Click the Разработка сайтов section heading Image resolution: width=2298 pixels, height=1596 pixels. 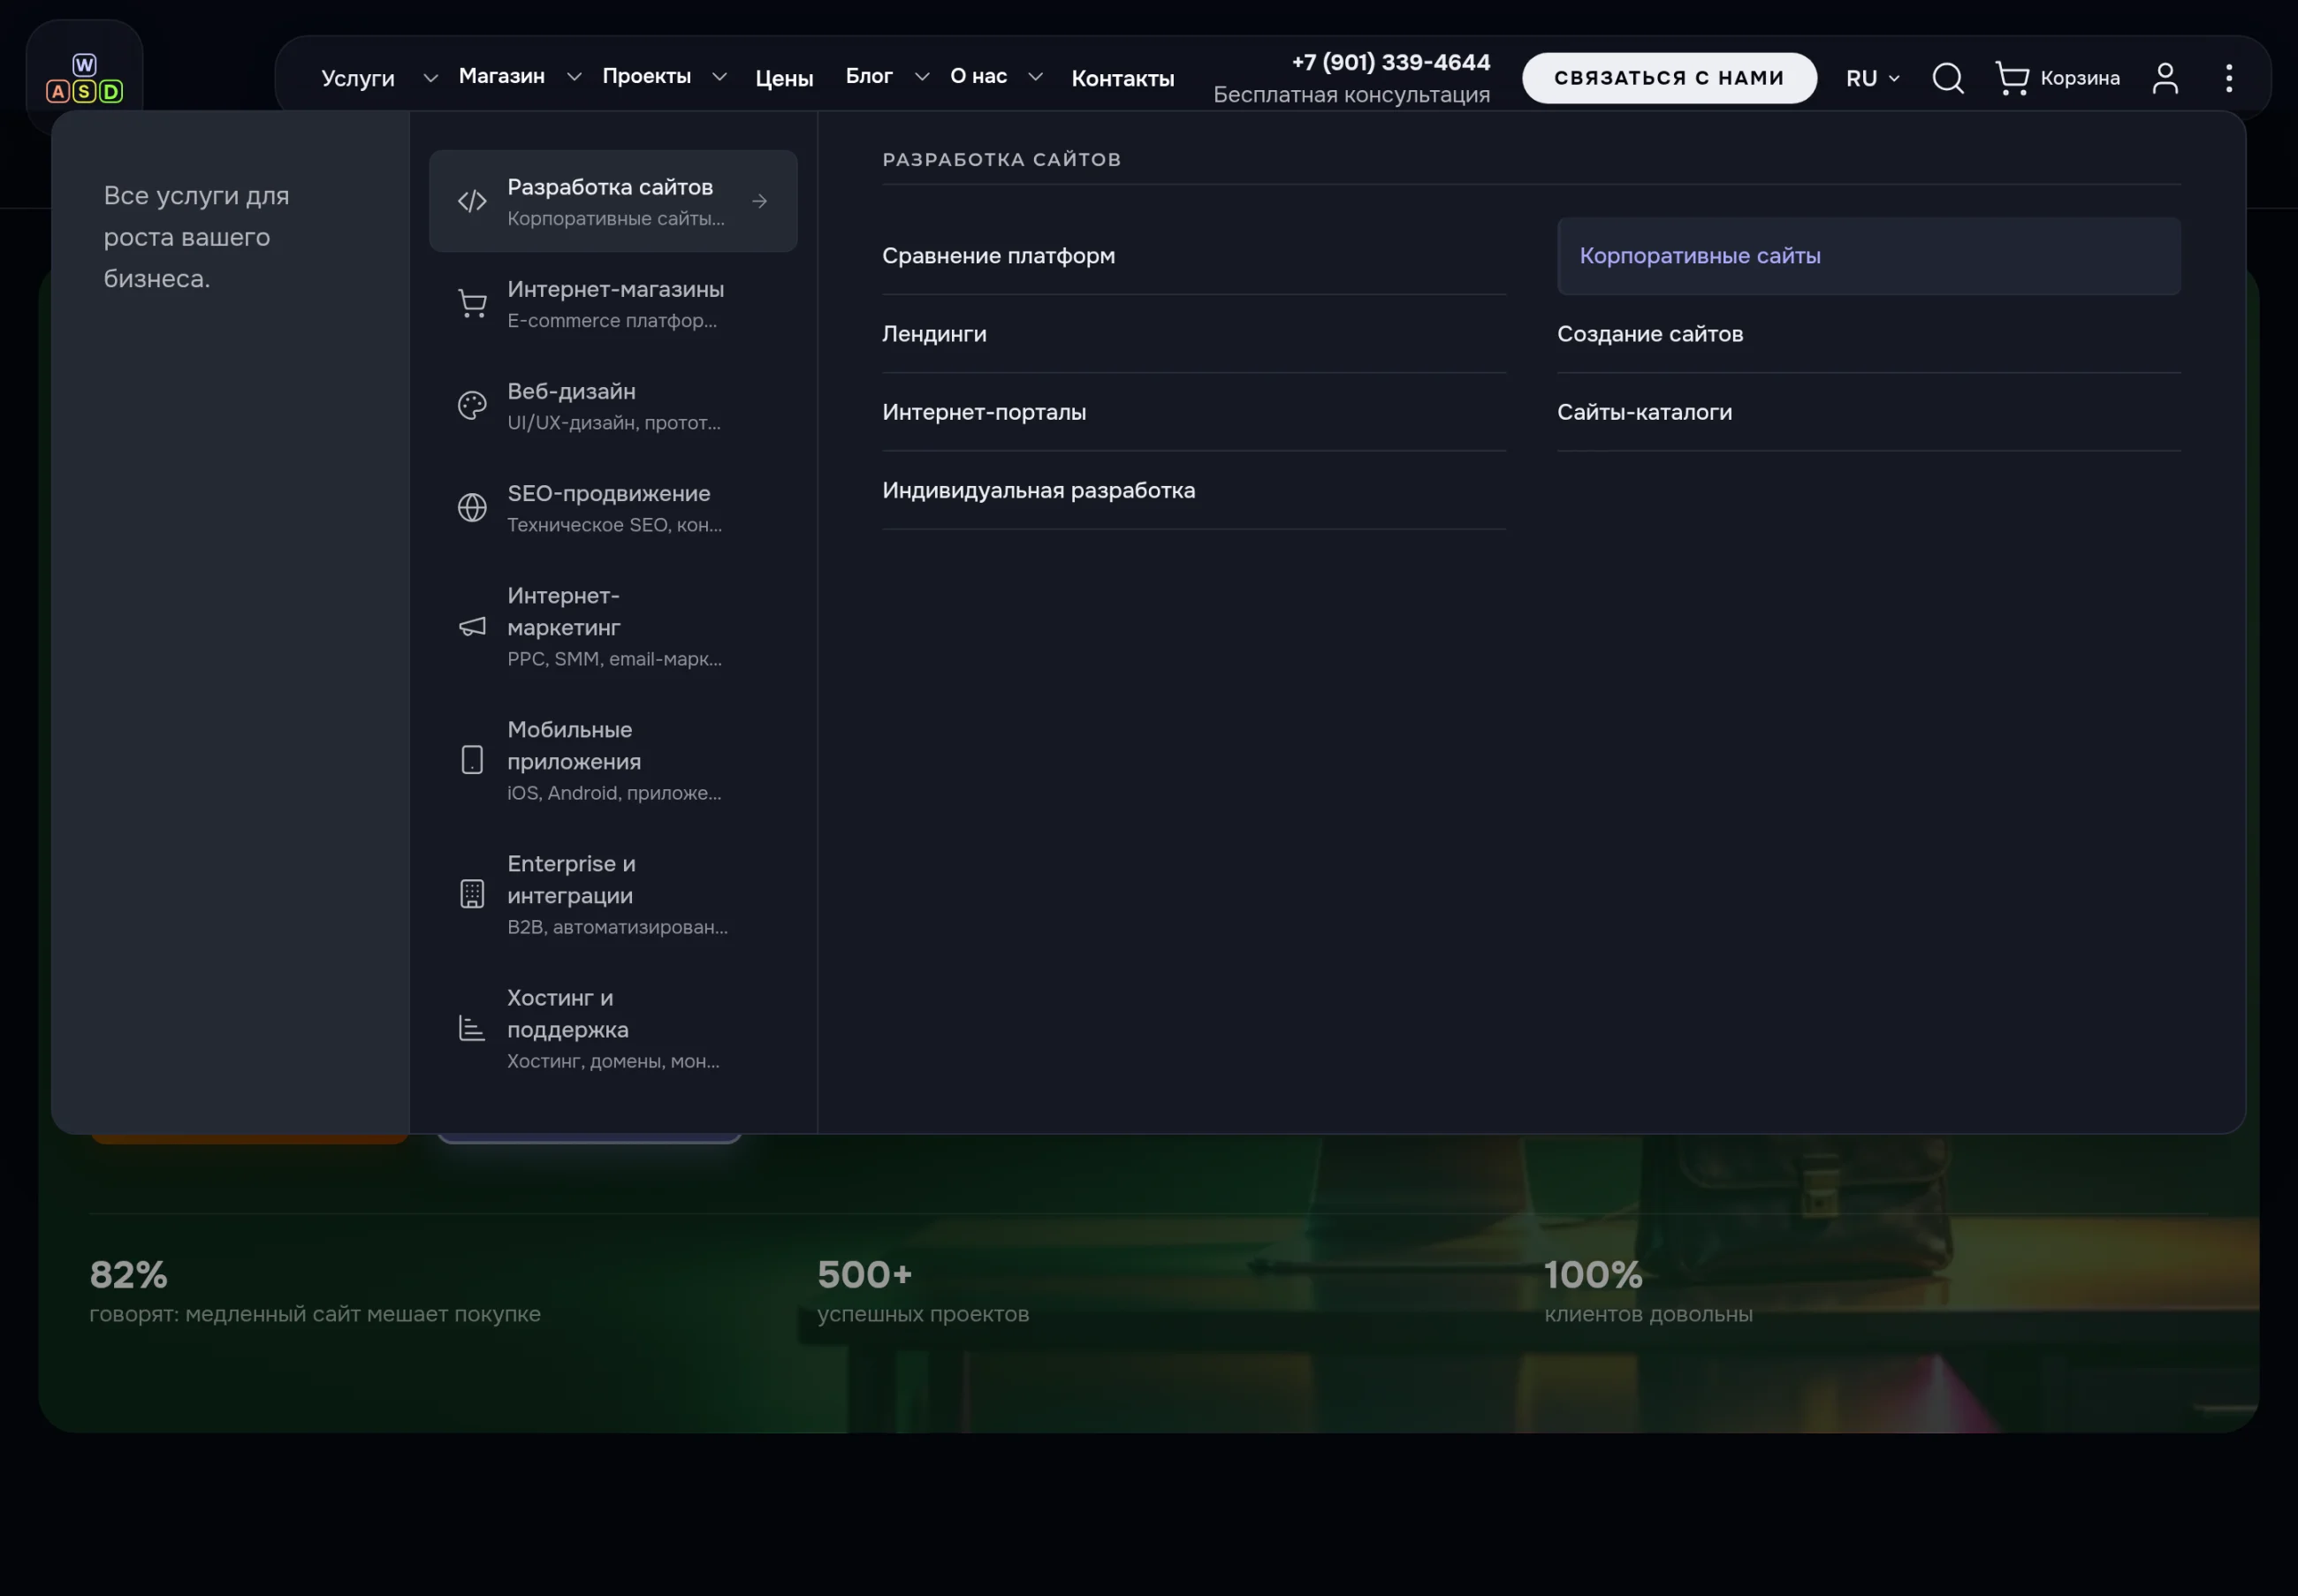1002,159
